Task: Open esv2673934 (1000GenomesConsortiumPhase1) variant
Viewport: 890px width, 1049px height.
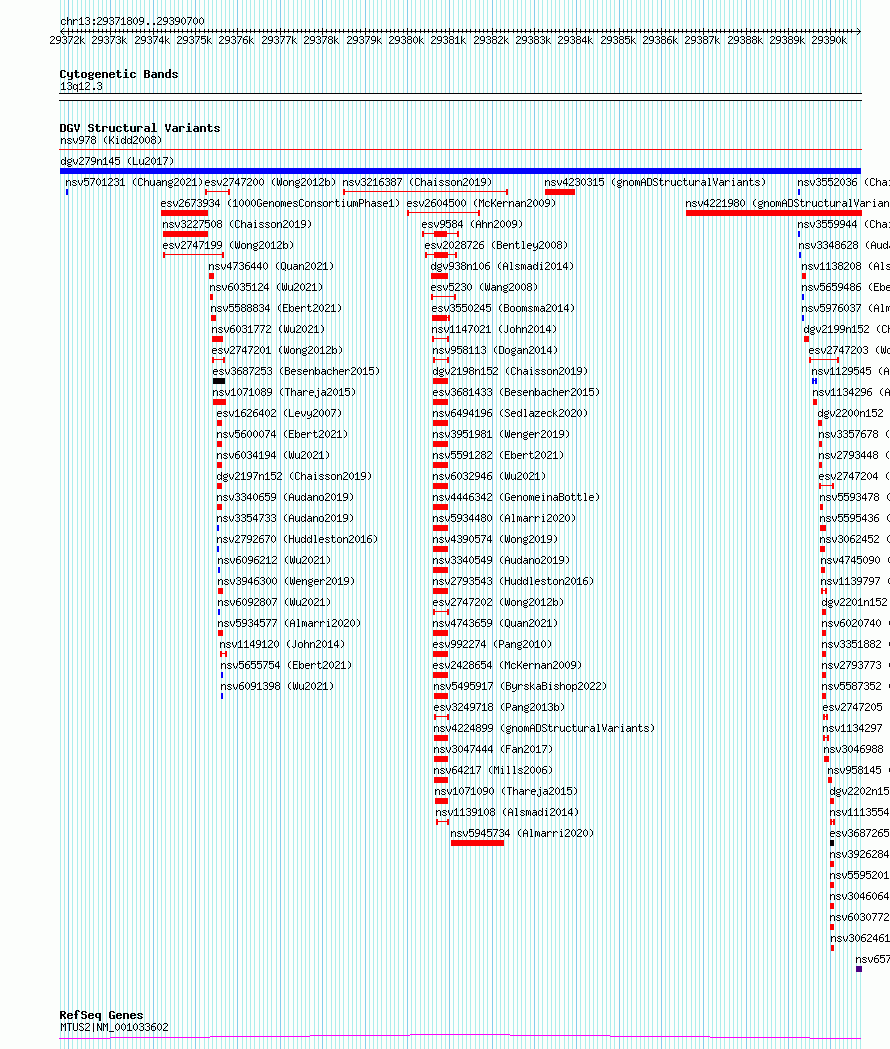Action: point(280,203)
